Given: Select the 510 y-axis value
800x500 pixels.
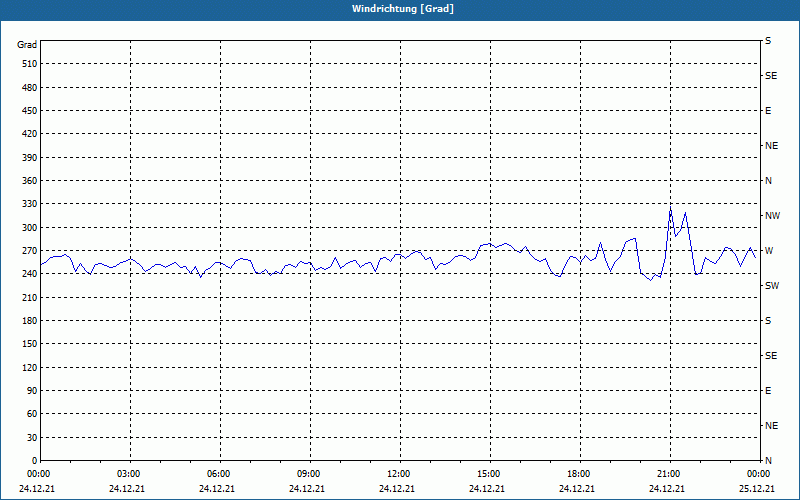Looking at the screenshot, I should [x=30, y=64].
